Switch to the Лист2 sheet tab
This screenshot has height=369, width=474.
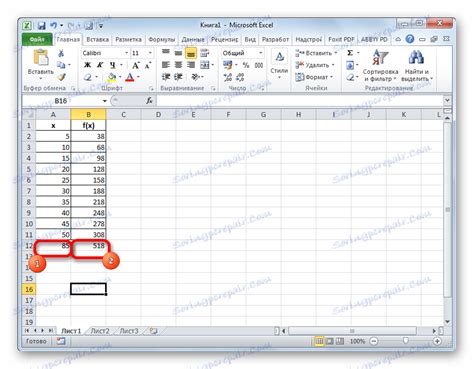pos(100,331)
